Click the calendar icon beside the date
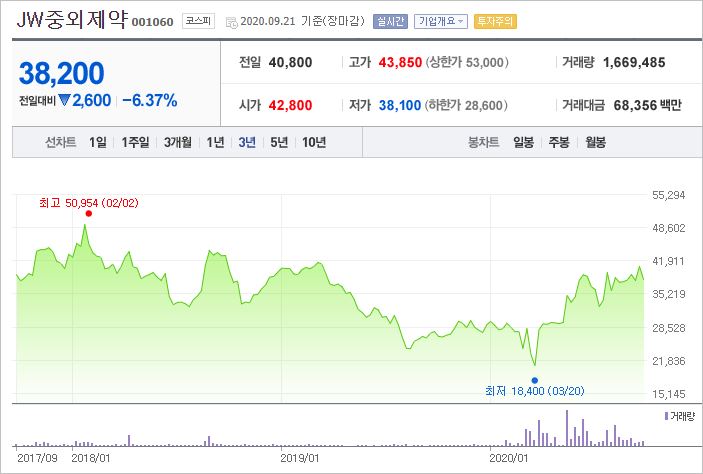 [x=231, y=22]
